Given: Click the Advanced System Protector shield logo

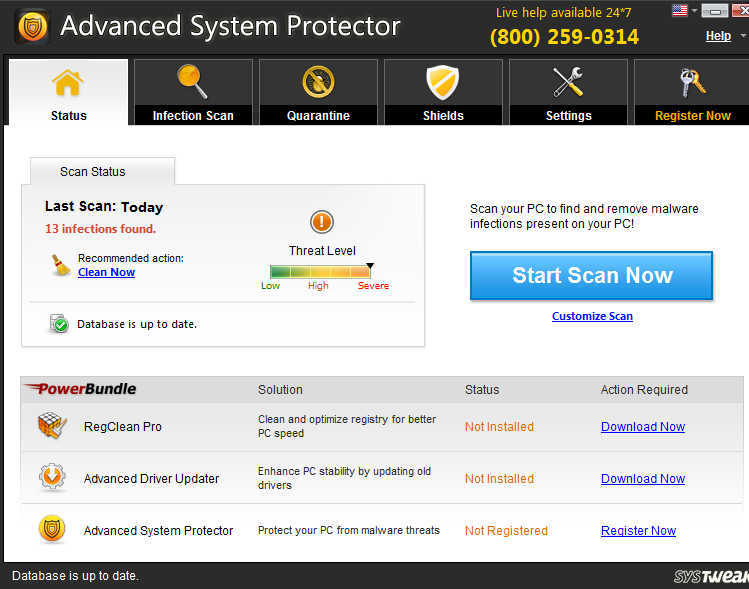Looking at the screenshot, I should (x=32, y=27).
